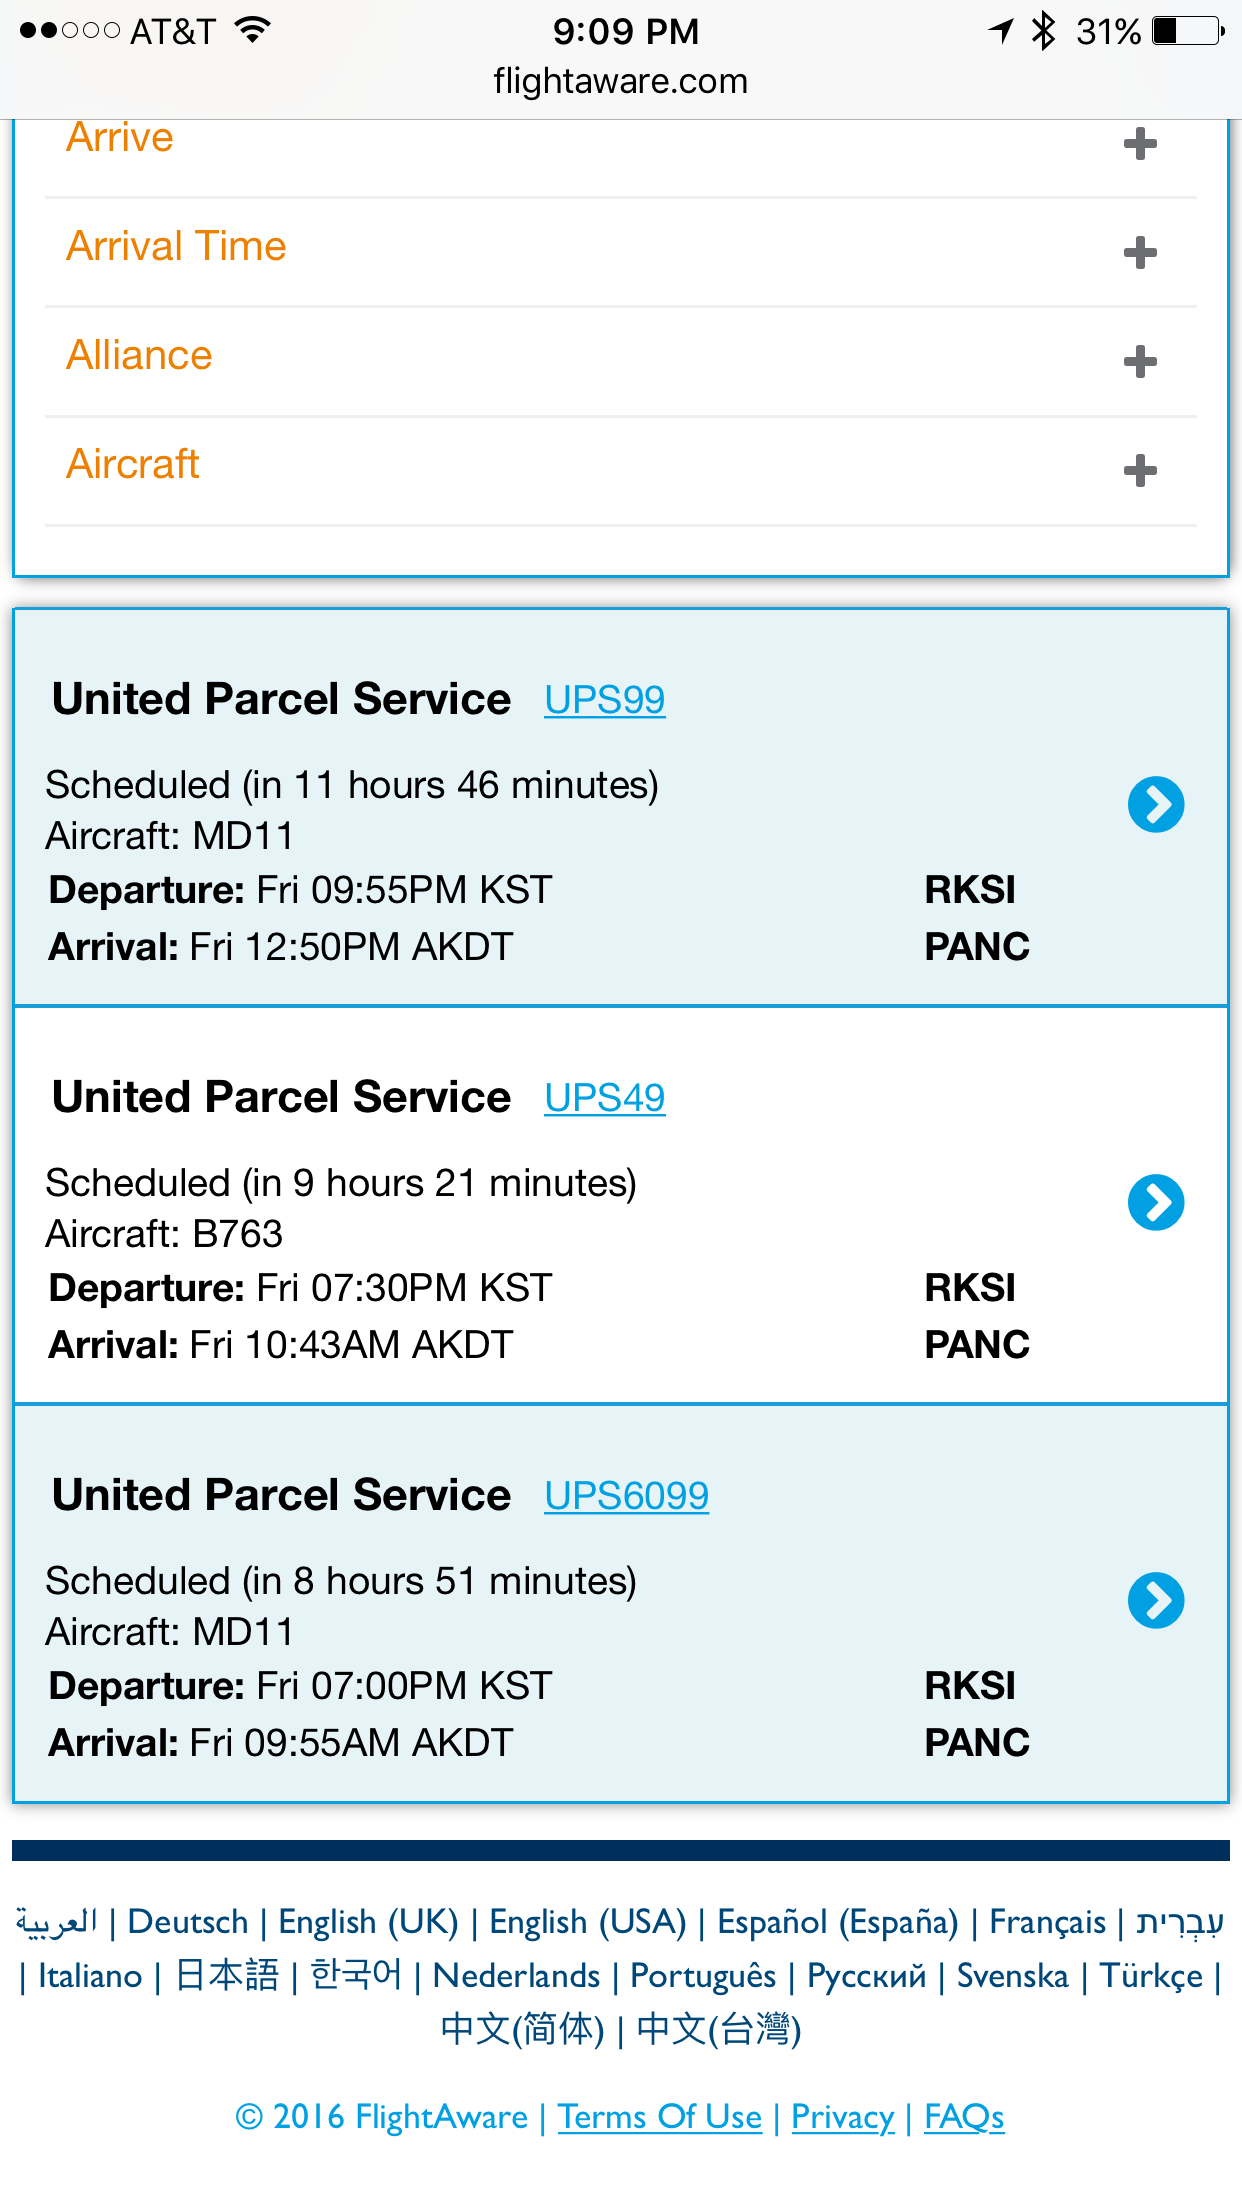Open UPS49 flight details arrow

(x=1156, y=1202)
